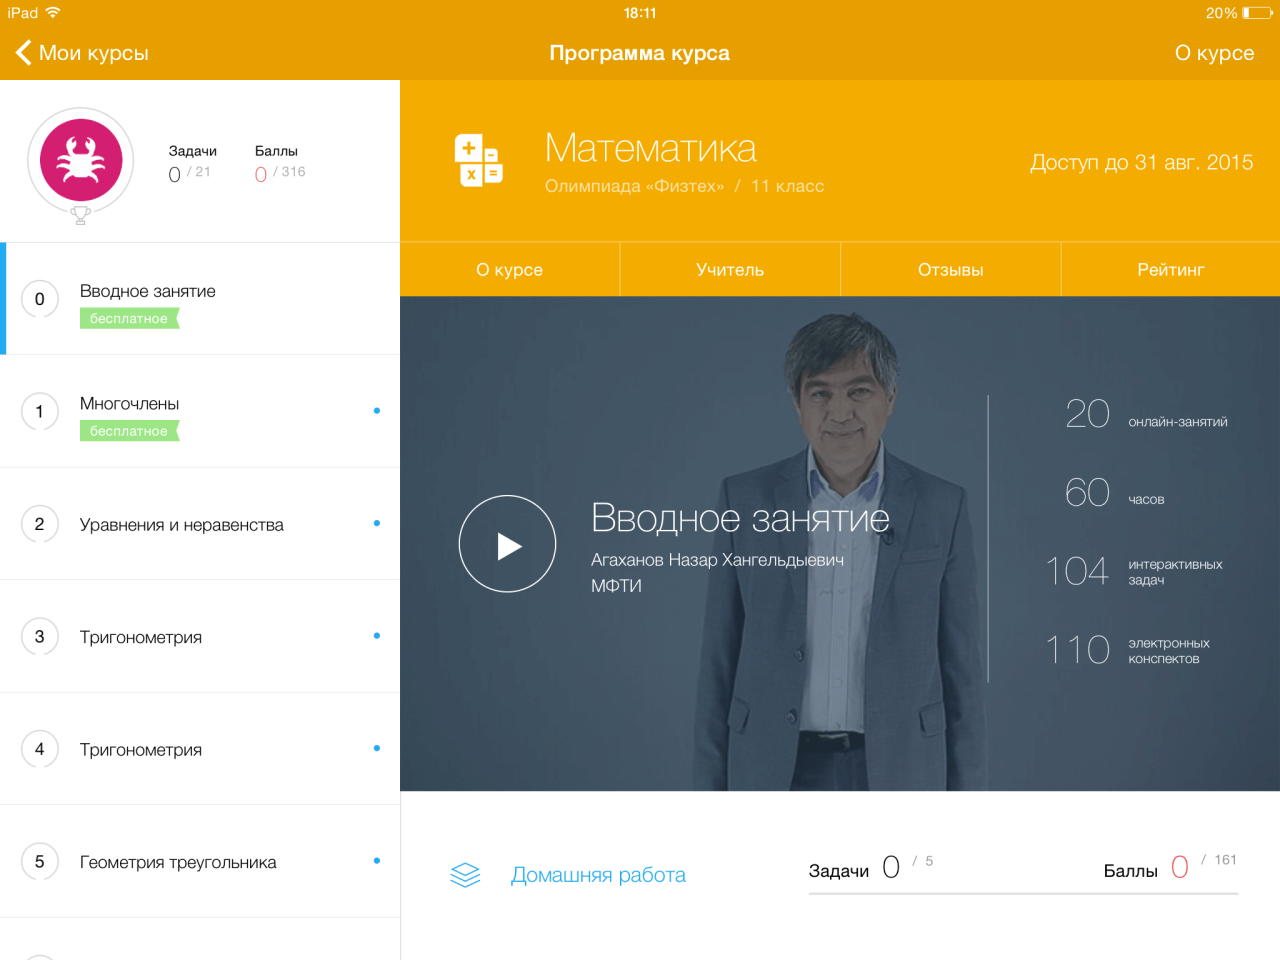This screenshot has width=1280, height=960.
Task: Tap the 18:11 clock in status bar
Action: [640, 13]
